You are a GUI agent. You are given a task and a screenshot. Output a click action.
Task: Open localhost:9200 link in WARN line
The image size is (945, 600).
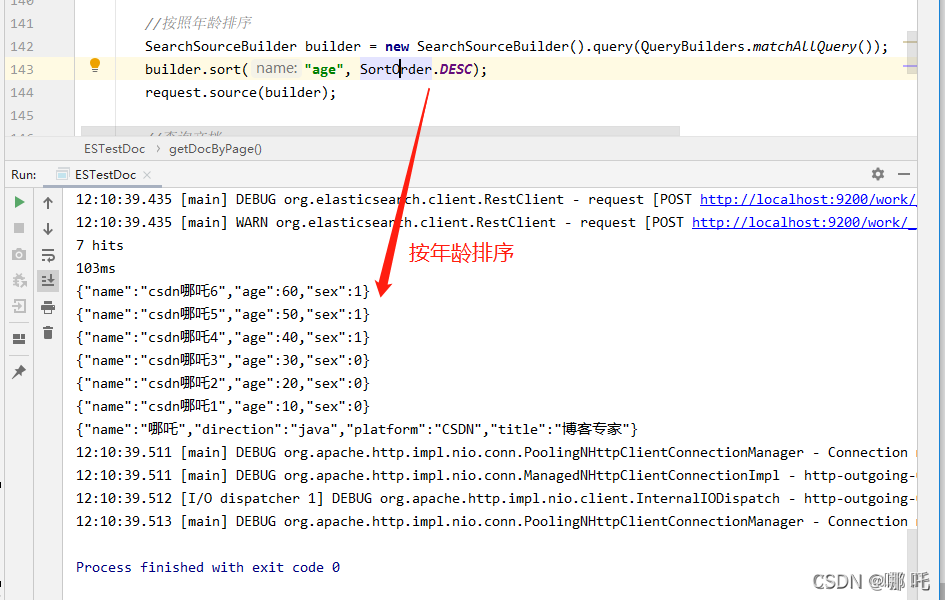(804, 222)
